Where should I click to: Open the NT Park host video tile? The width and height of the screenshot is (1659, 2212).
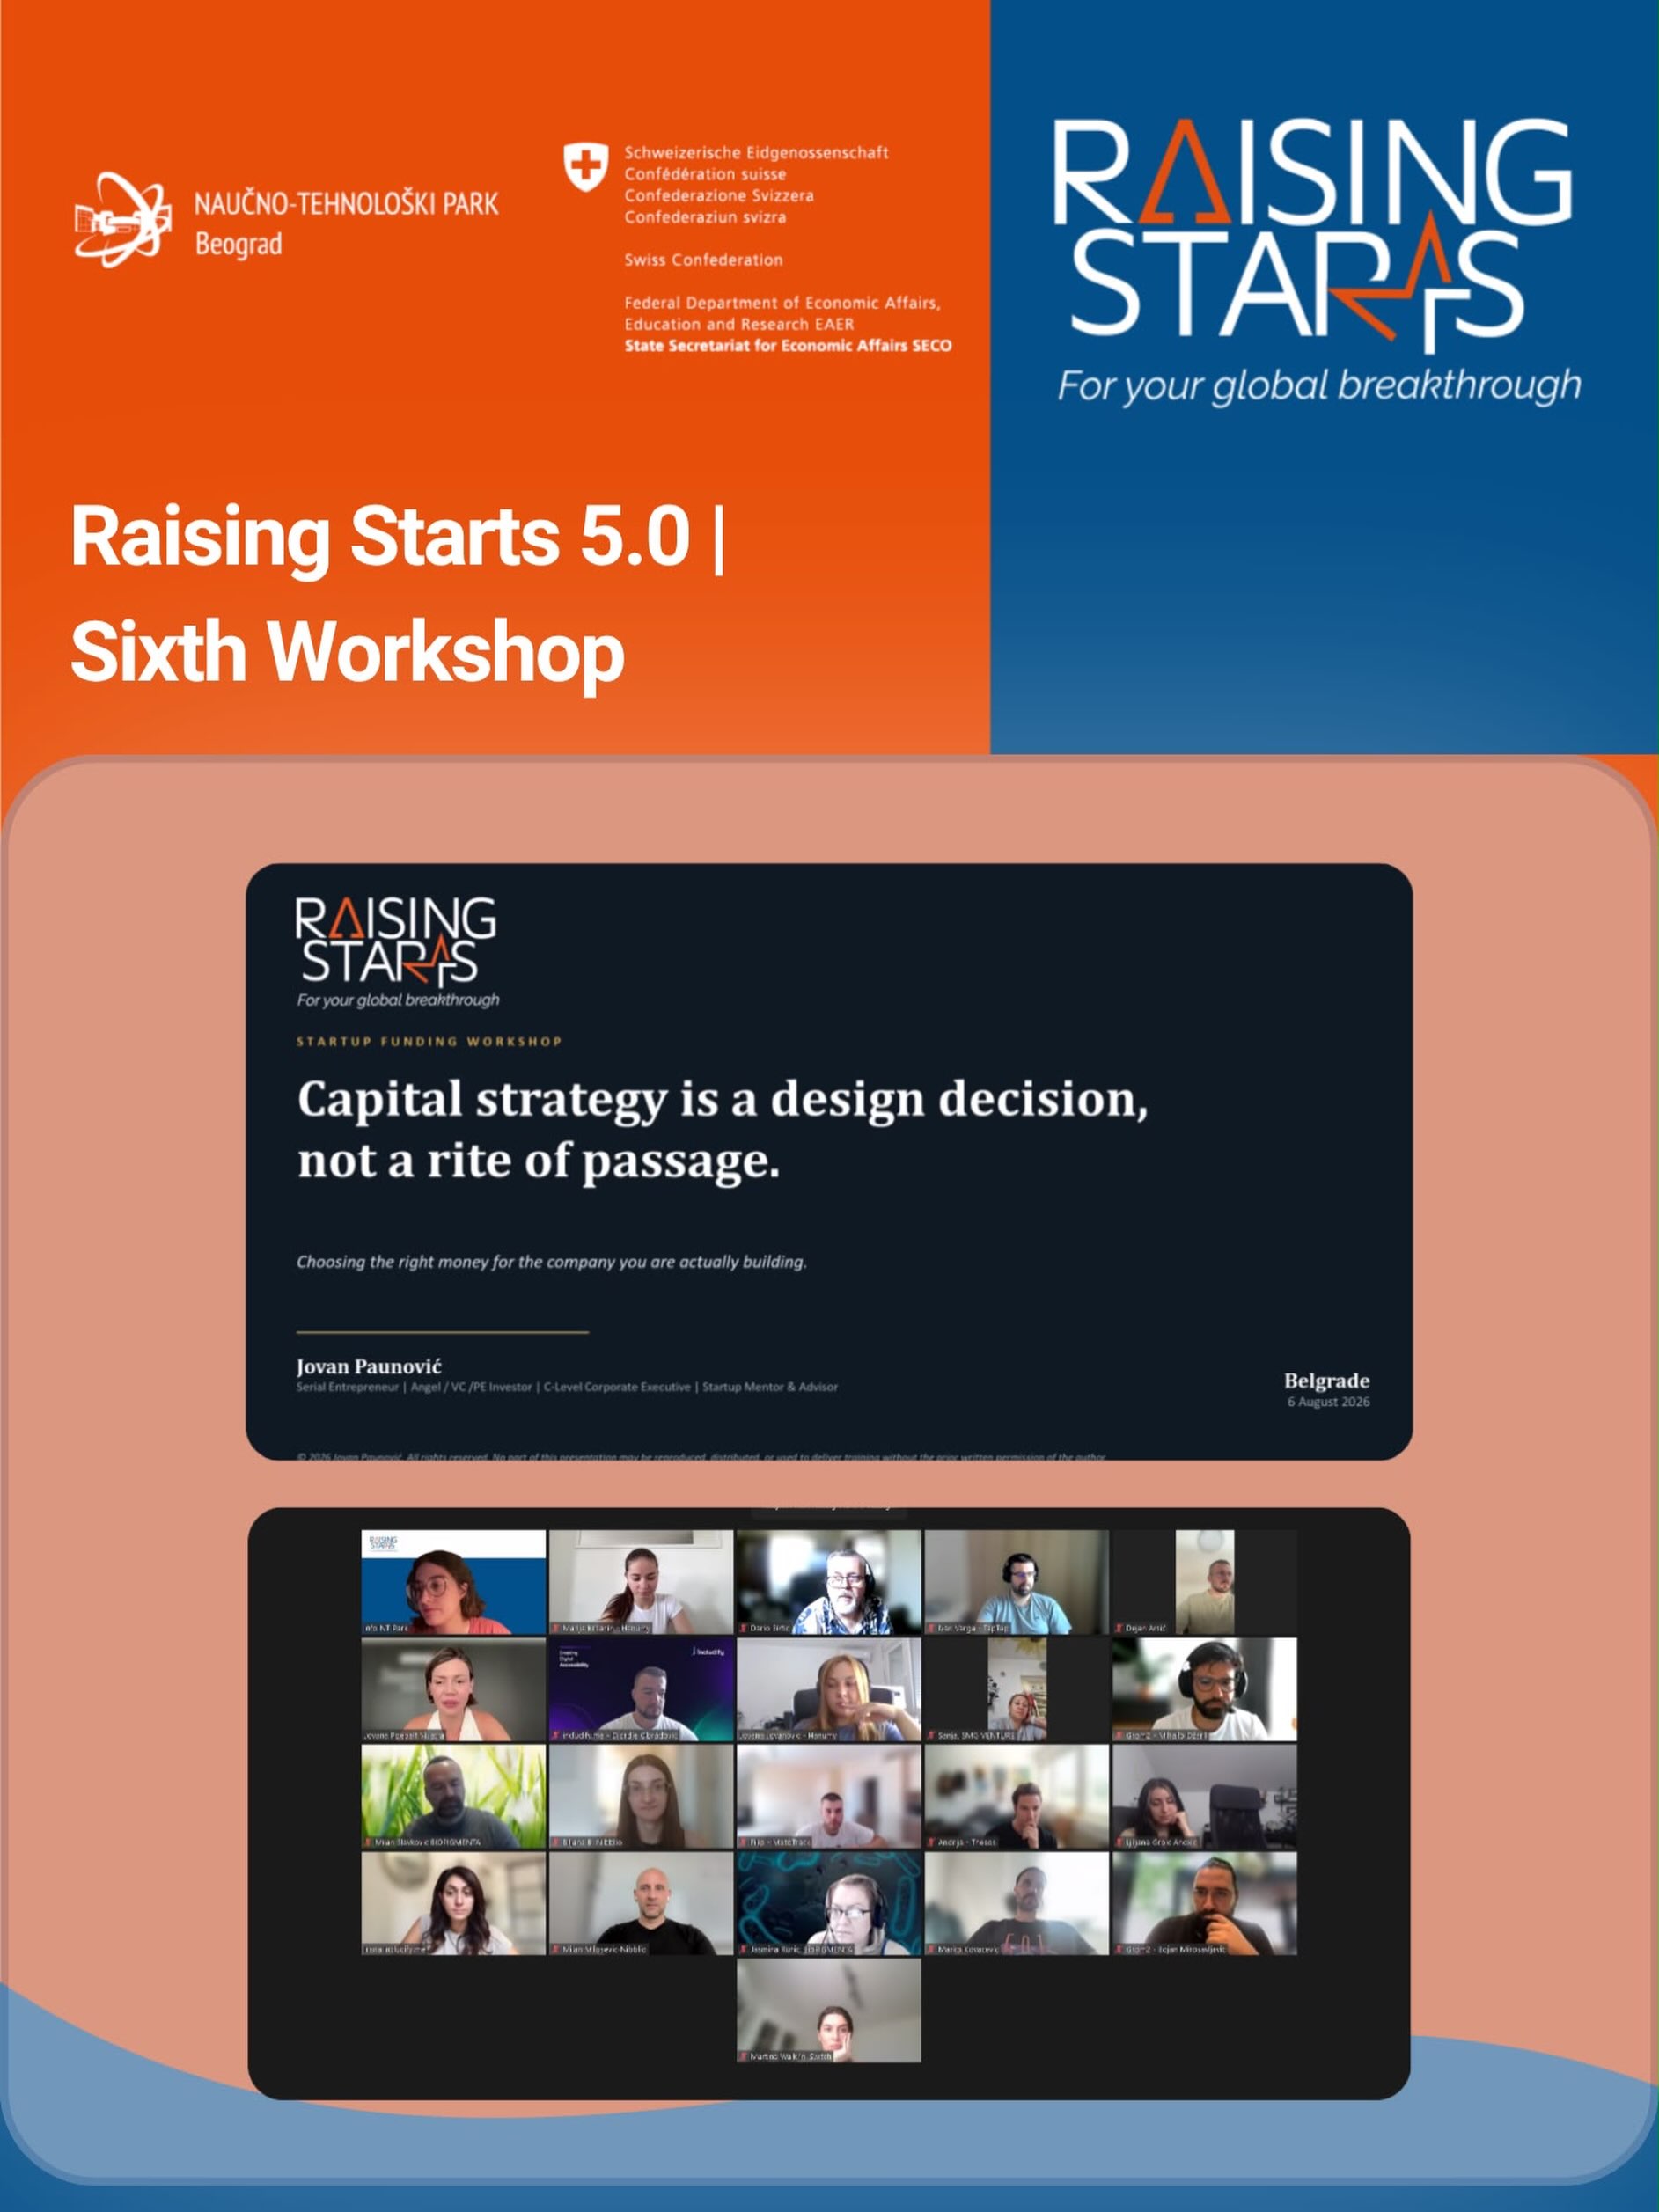pos(453,1582)
